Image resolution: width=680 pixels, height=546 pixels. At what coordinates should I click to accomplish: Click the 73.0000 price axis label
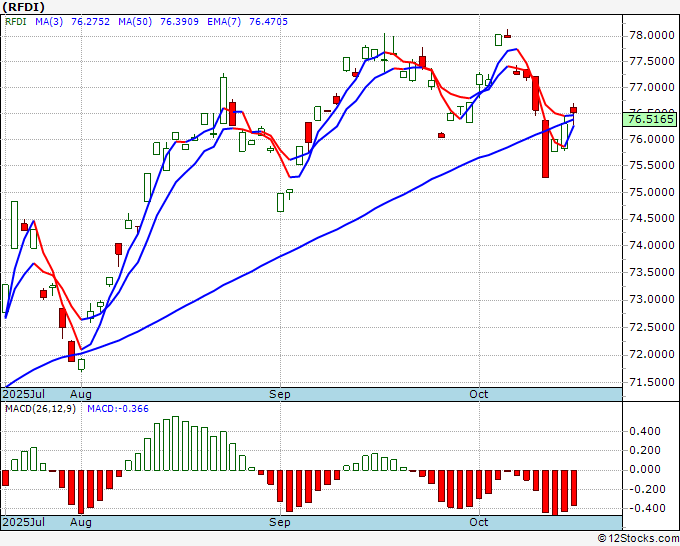click(651, 299)
